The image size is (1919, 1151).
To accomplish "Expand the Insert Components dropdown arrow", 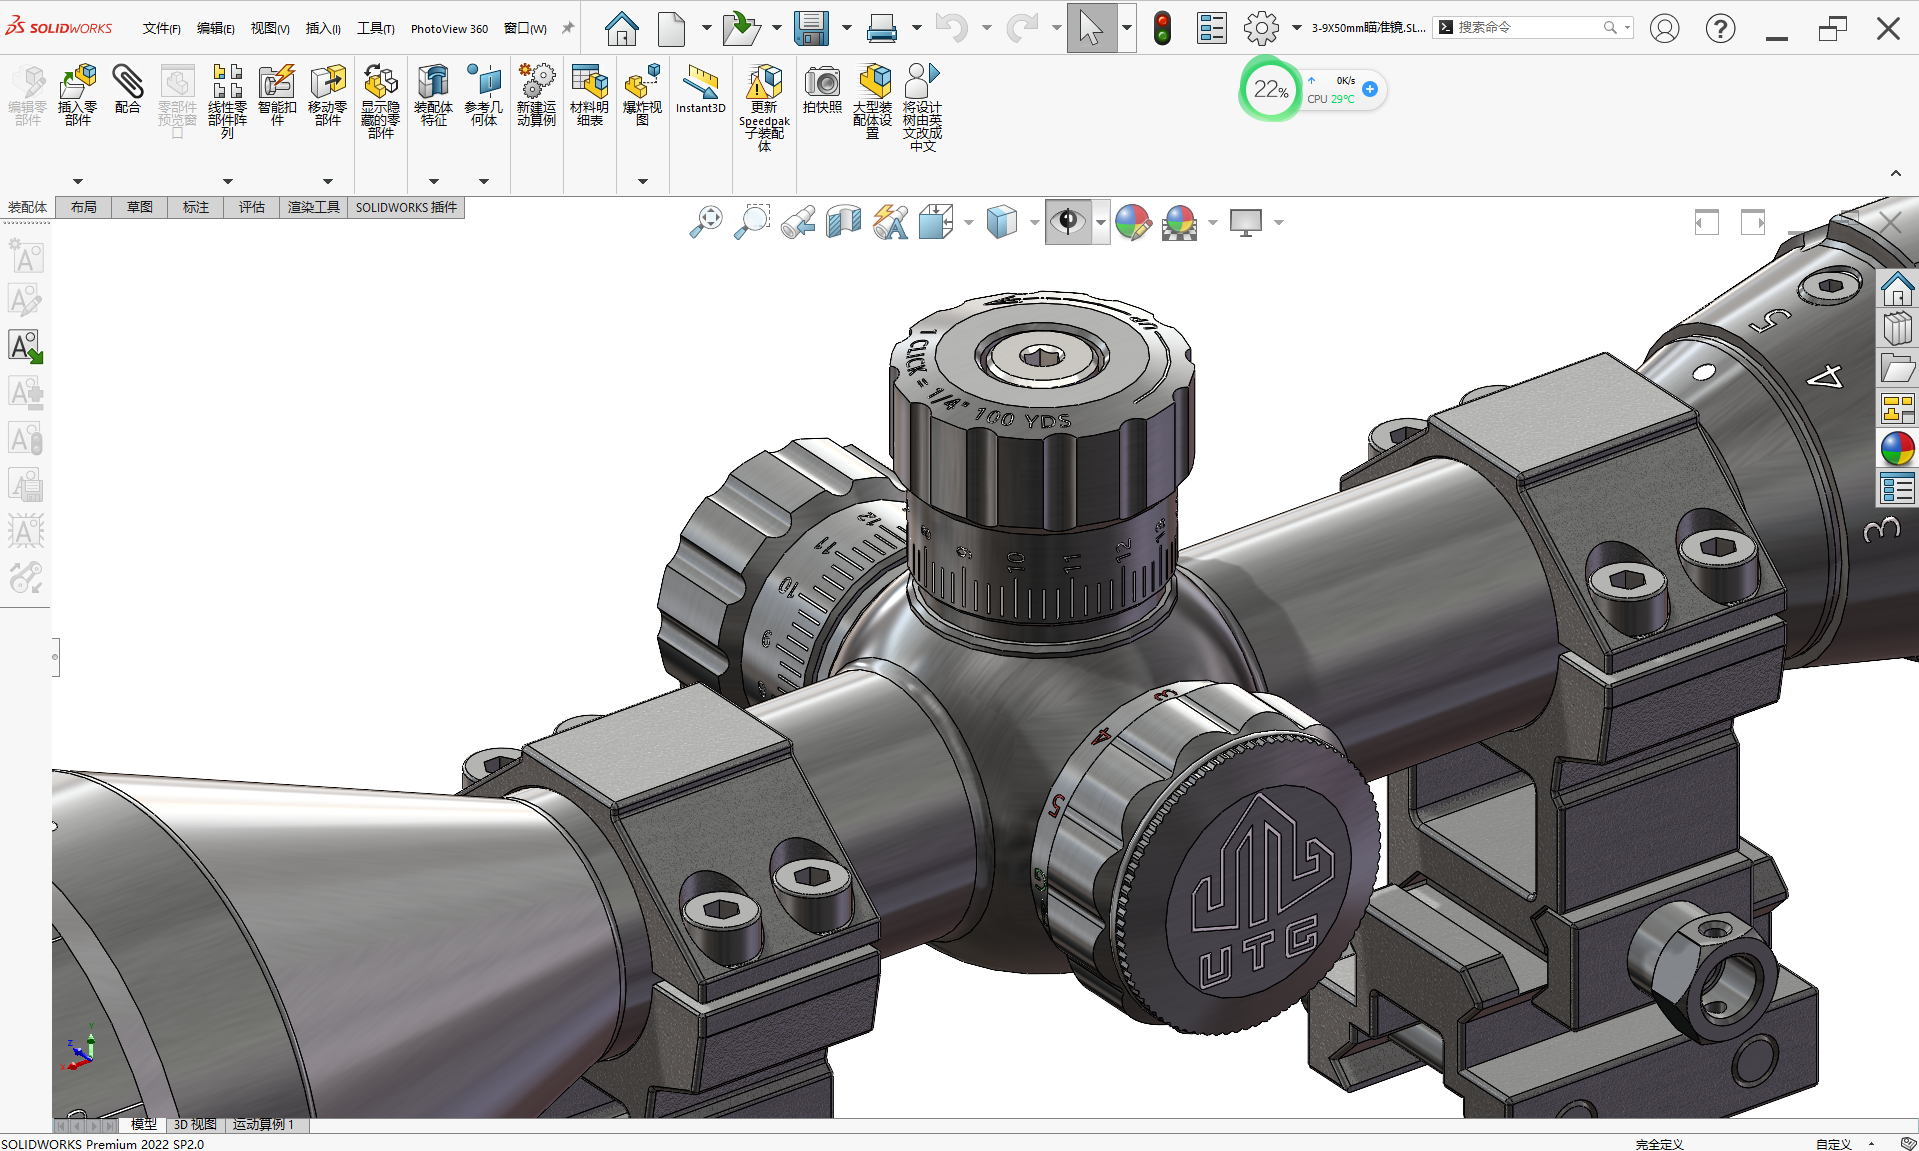I will tap(78, 181).
